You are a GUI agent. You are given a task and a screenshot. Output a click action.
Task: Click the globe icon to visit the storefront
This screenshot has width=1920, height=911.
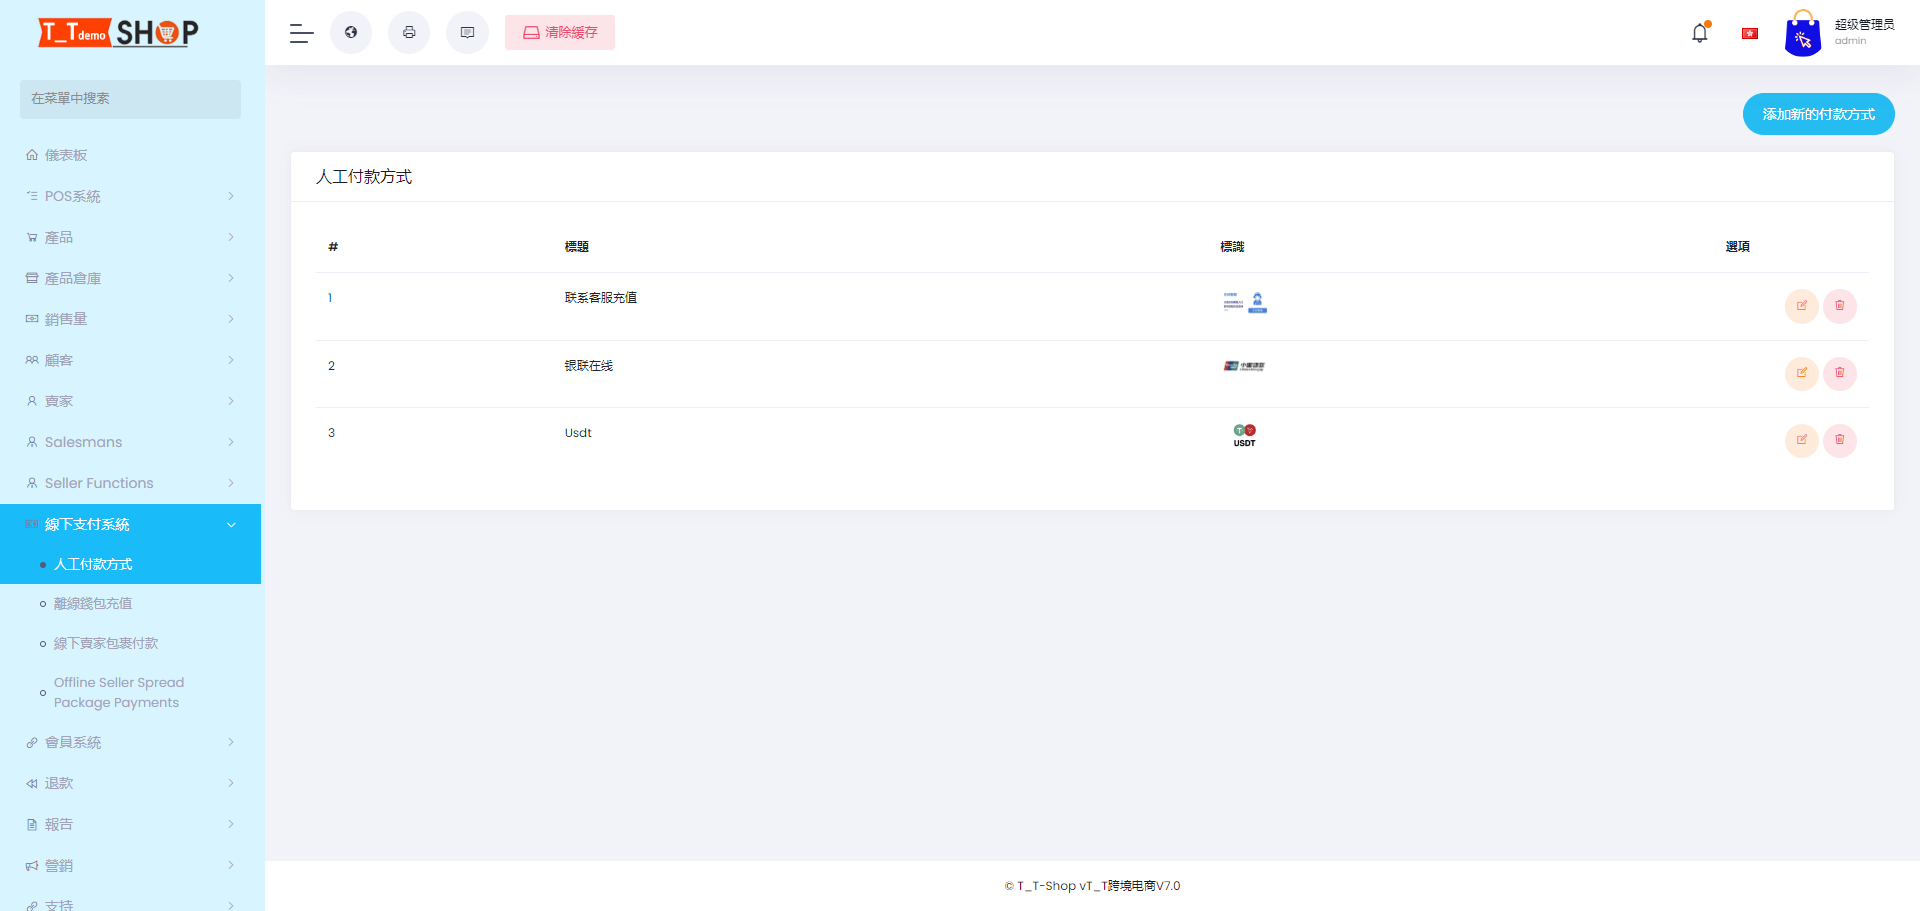tap(350, 32)
